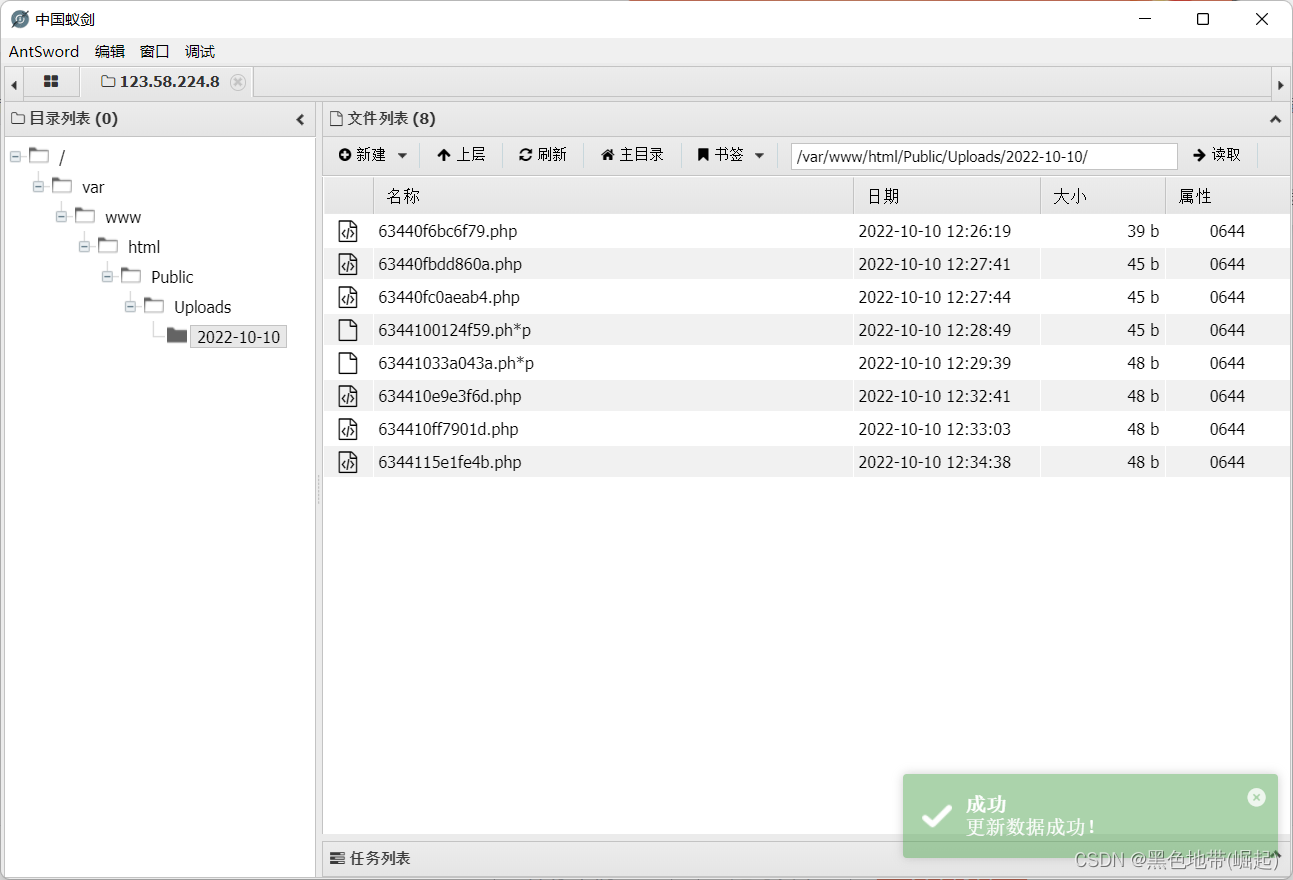This screenshot has height=880, width=1293.
Task: Collapse the Public tree node
Action: click(107, 277)
